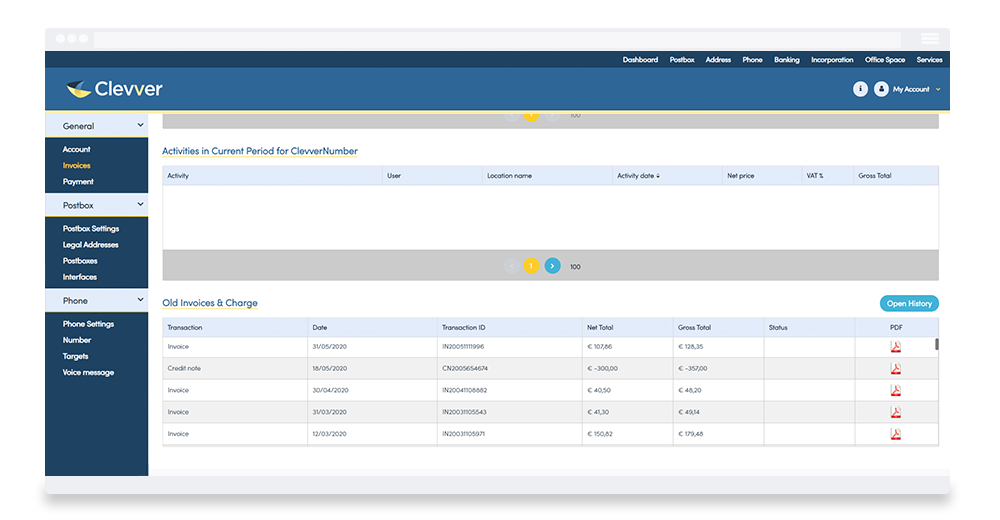Open Number in sidebar
Image resolution: width=1000 pixels, height=520 pixels.
point(77,340)
